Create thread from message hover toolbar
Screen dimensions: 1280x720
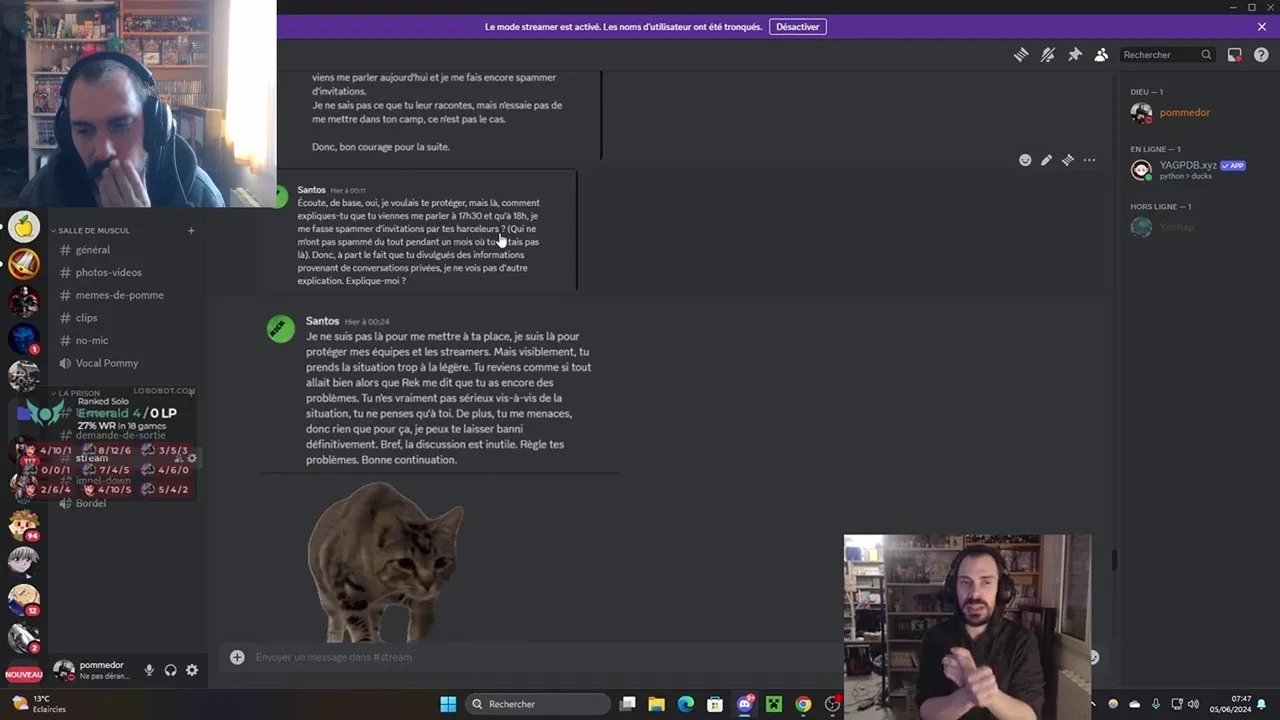(1068, 160)
